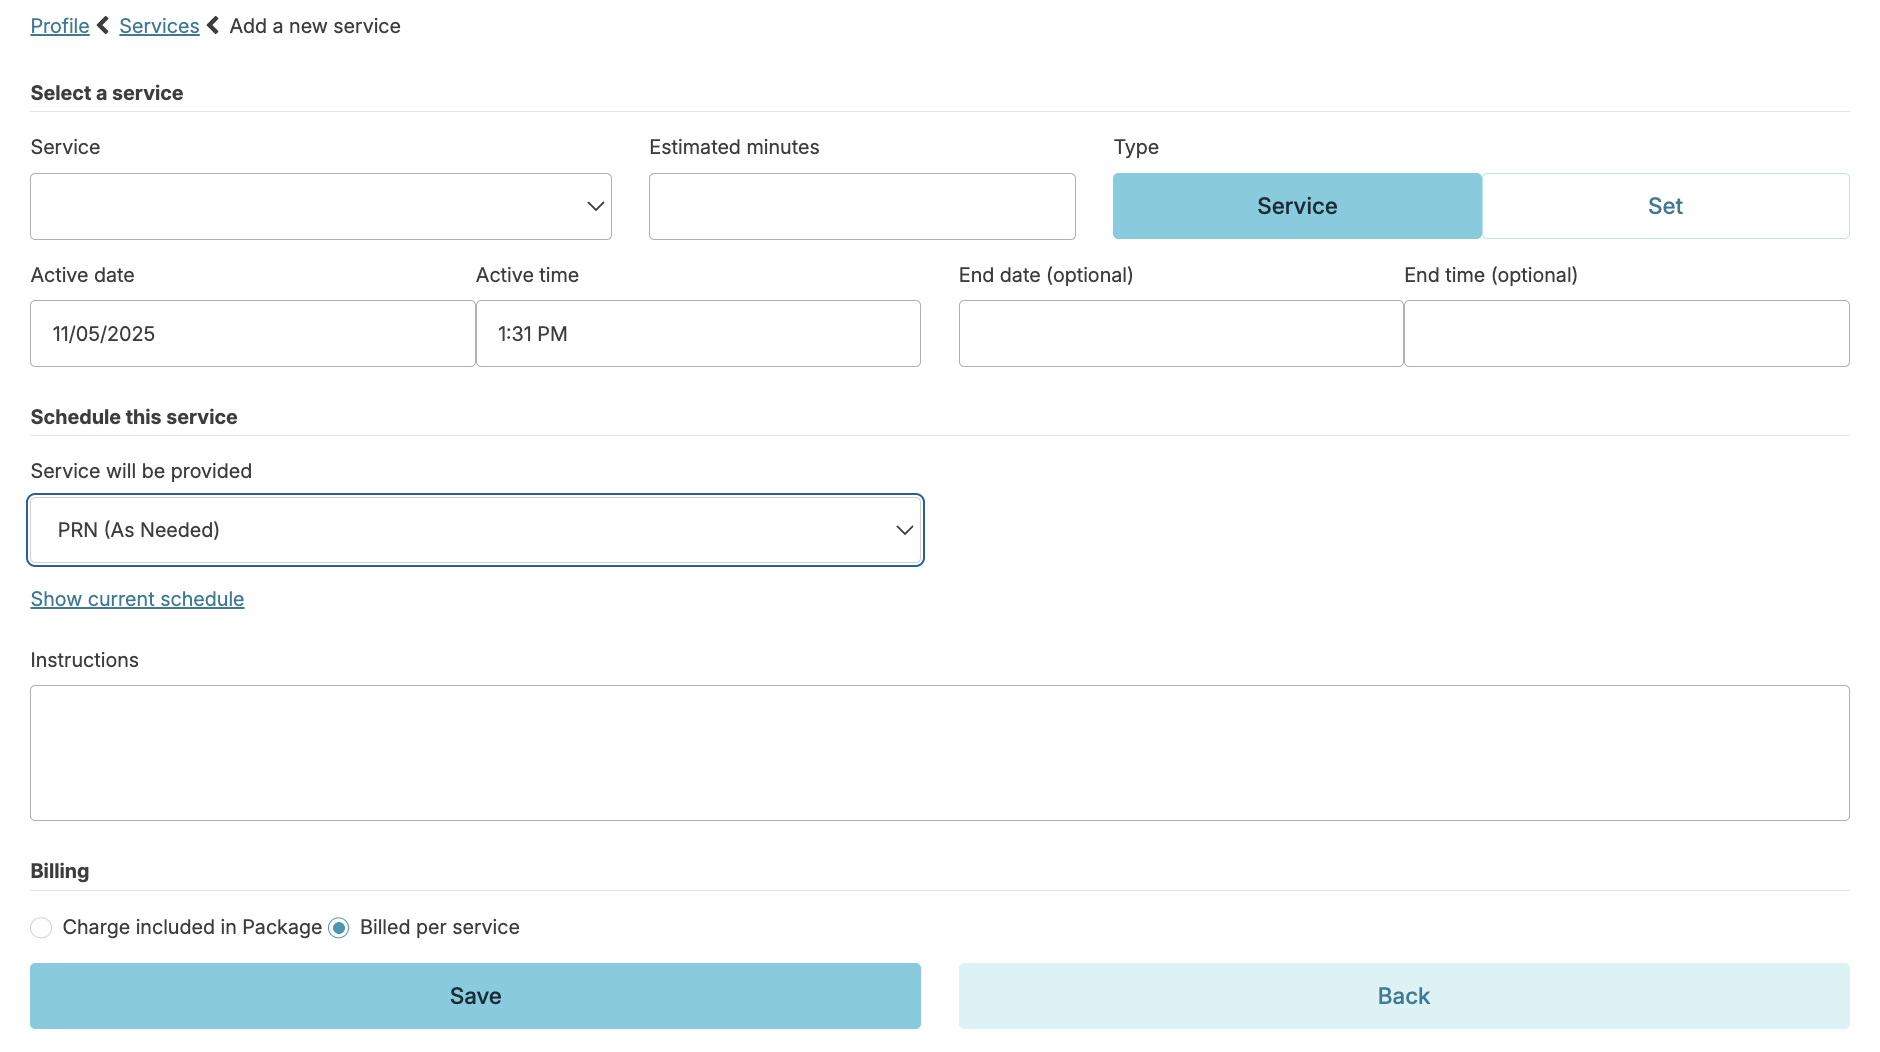Click the 'Type' label above the toggle
Screen dimensions: 1880x1052
pos(1136,147)
